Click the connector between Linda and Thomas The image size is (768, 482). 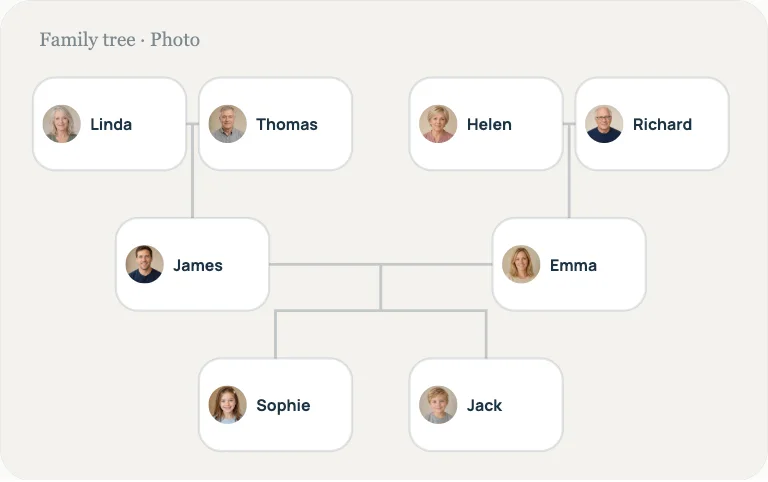[192, 124]
